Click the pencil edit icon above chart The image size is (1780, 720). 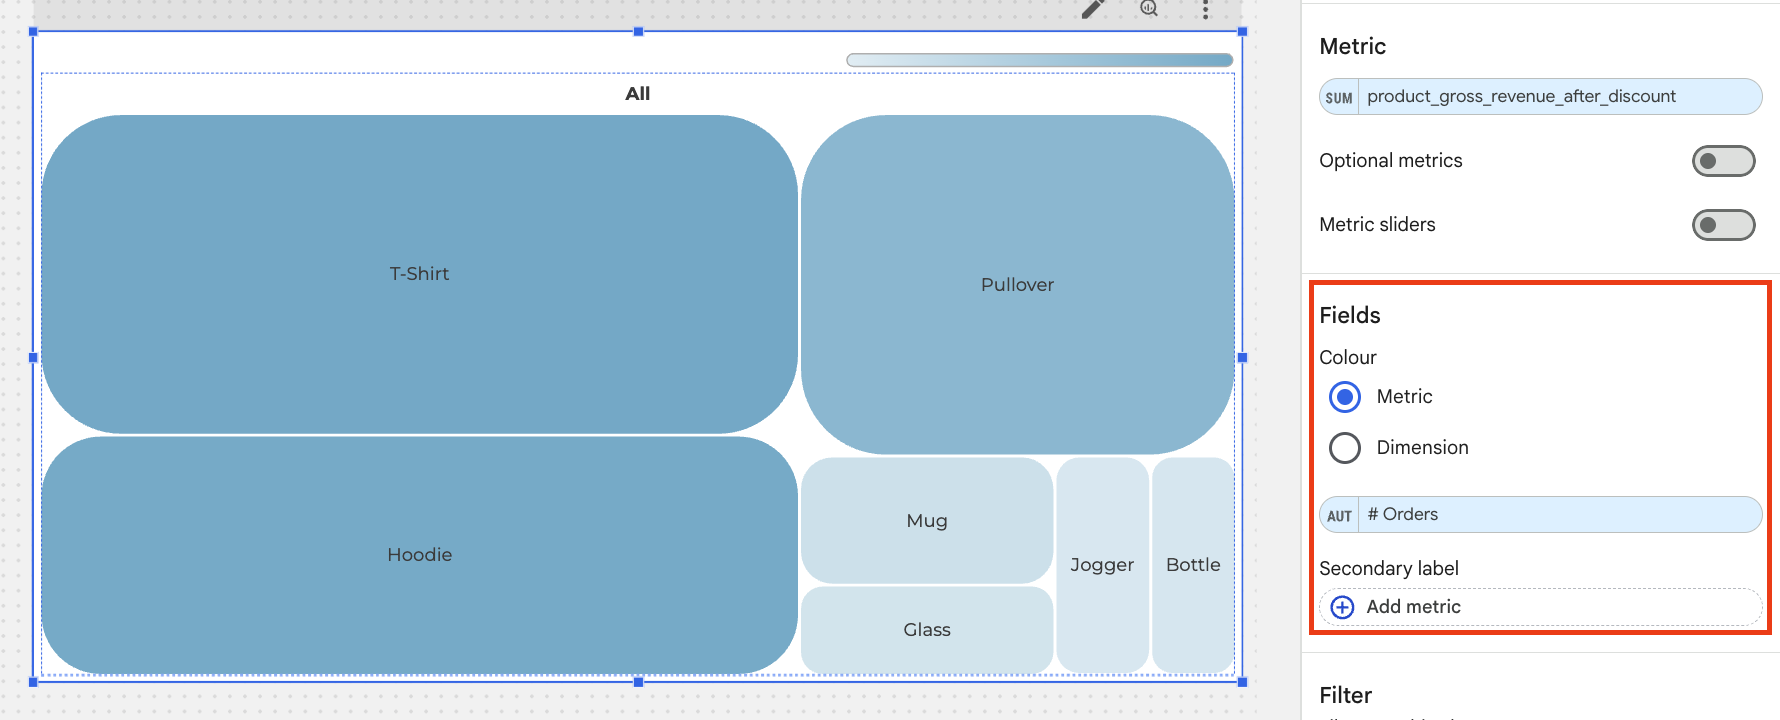point(1093,9)
